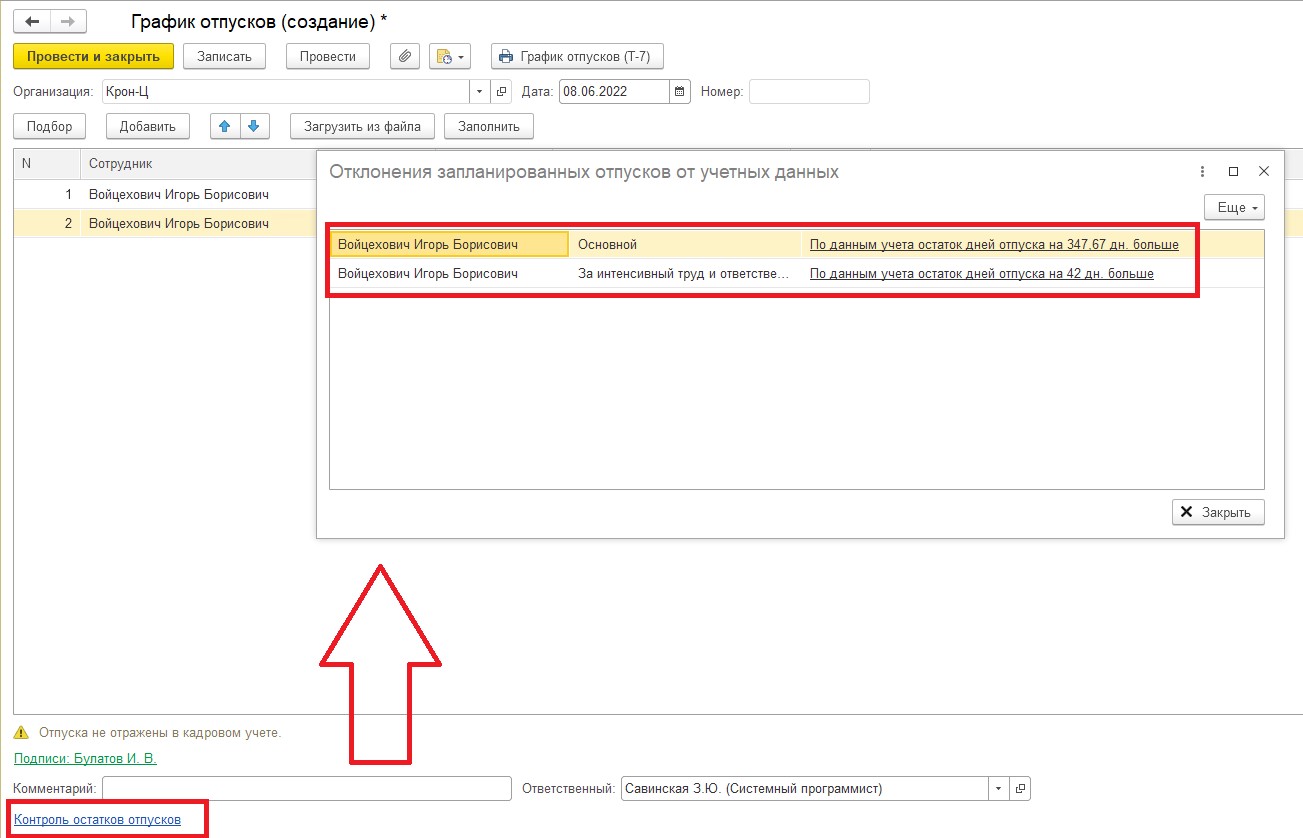Screen dimensions: 1303x838
Task: Open link about 347,67 дн. больше
Action: pos(994,244)
